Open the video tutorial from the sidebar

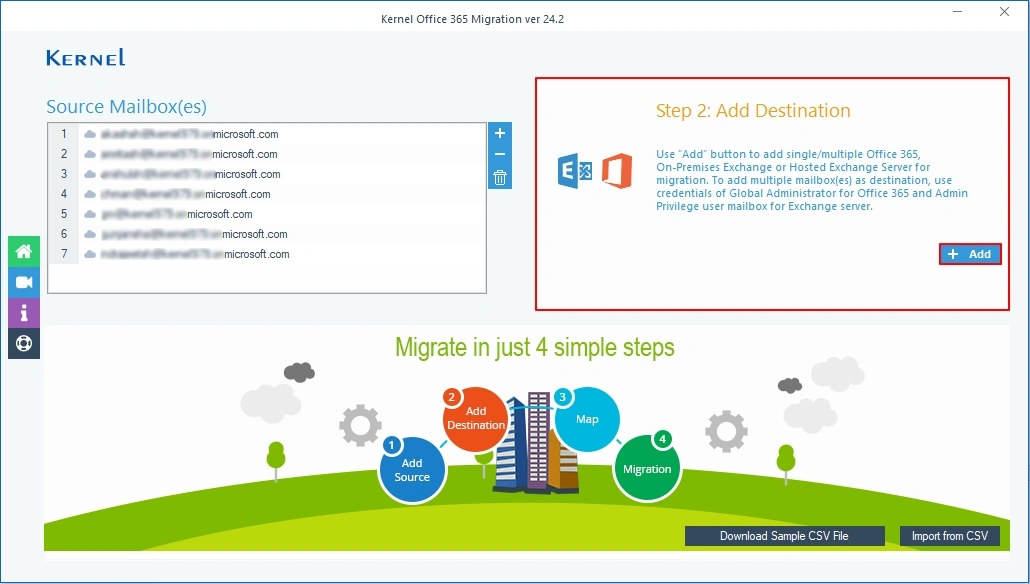pyautogui.click(x=23, y=282)
